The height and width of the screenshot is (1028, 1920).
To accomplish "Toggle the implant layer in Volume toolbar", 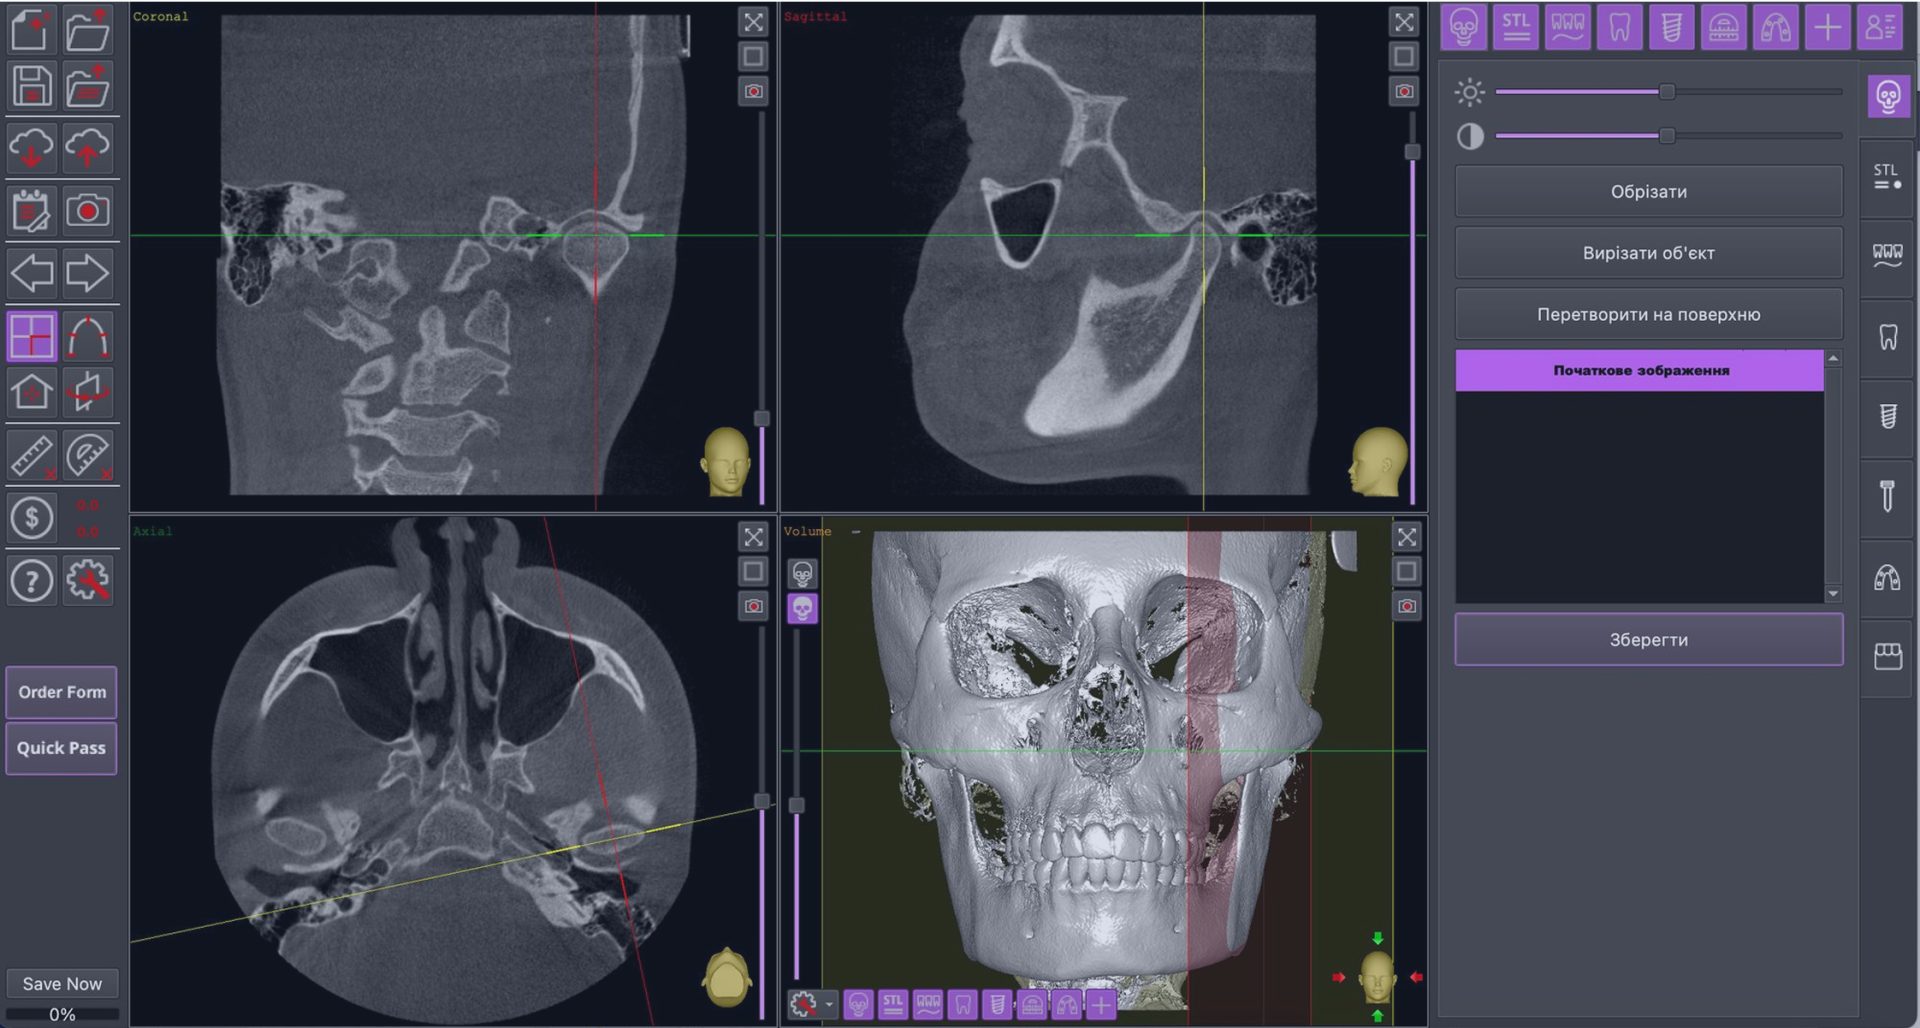I will pyautogui.click(x=997, y=1004).
